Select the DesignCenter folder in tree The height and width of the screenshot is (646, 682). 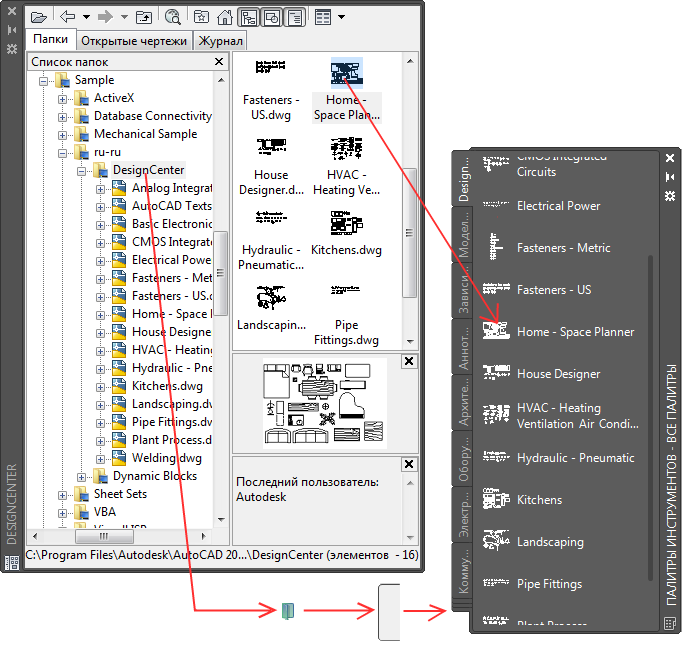click(x=148, y=170)
